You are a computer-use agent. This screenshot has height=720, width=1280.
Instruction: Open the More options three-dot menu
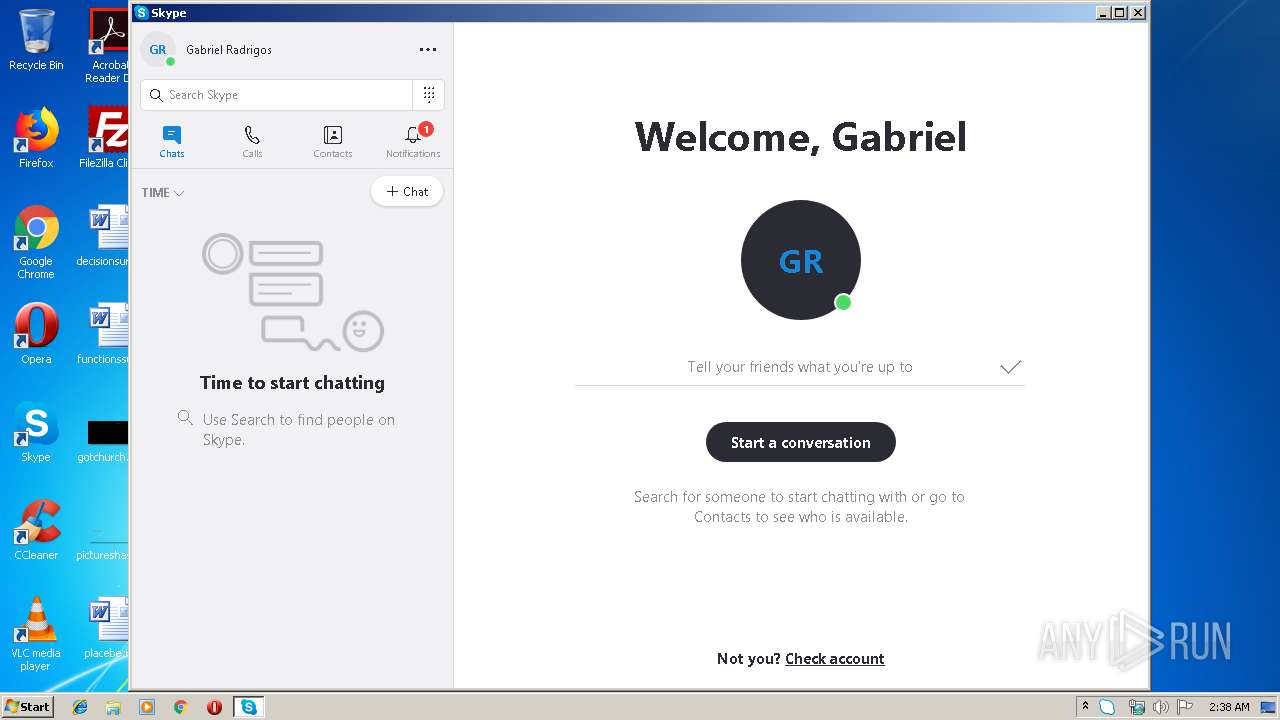coord(428,50)
